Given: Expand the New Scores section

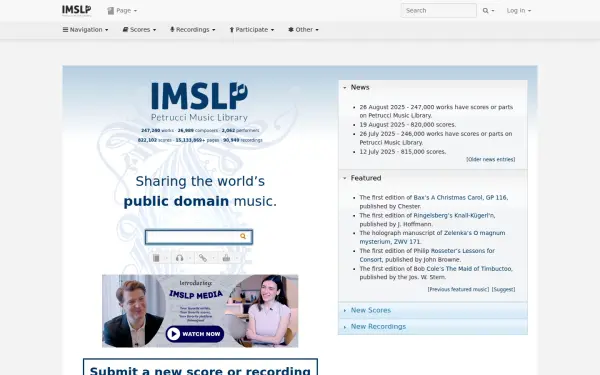Looking at the screenshot, I should 433,310.
